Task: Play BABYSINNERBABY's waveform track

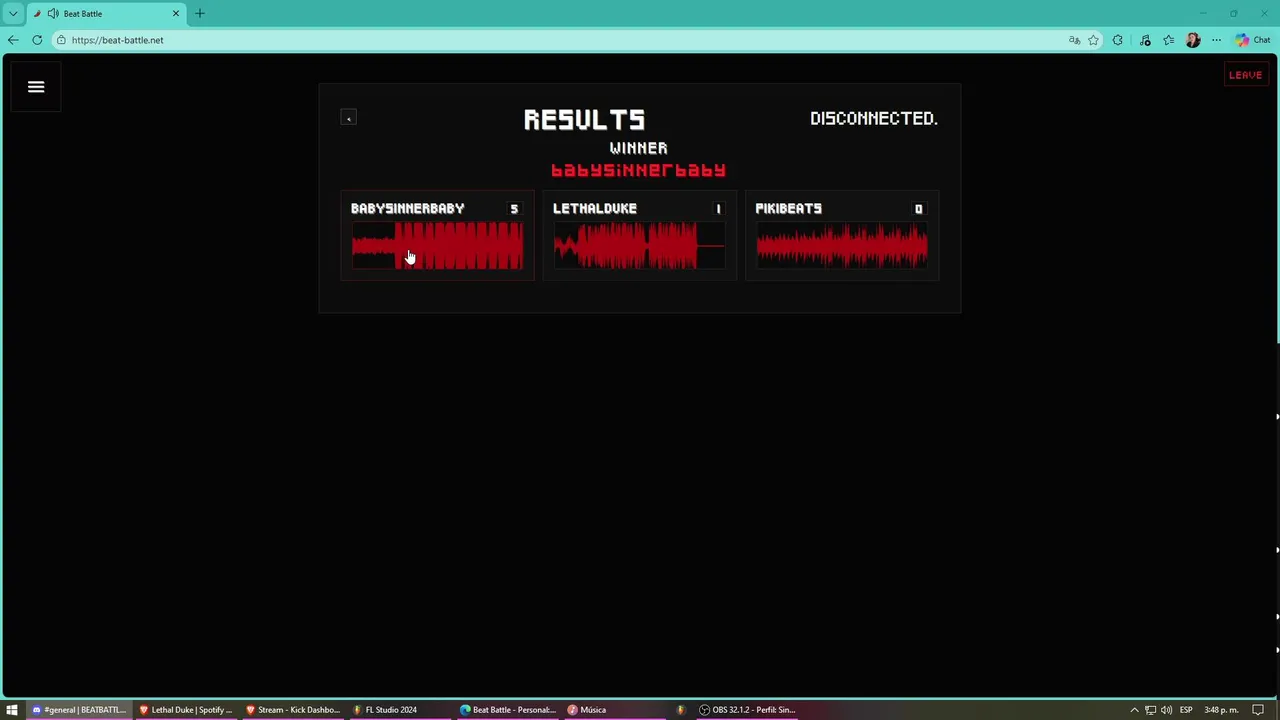Action: [x=437, y=246]
